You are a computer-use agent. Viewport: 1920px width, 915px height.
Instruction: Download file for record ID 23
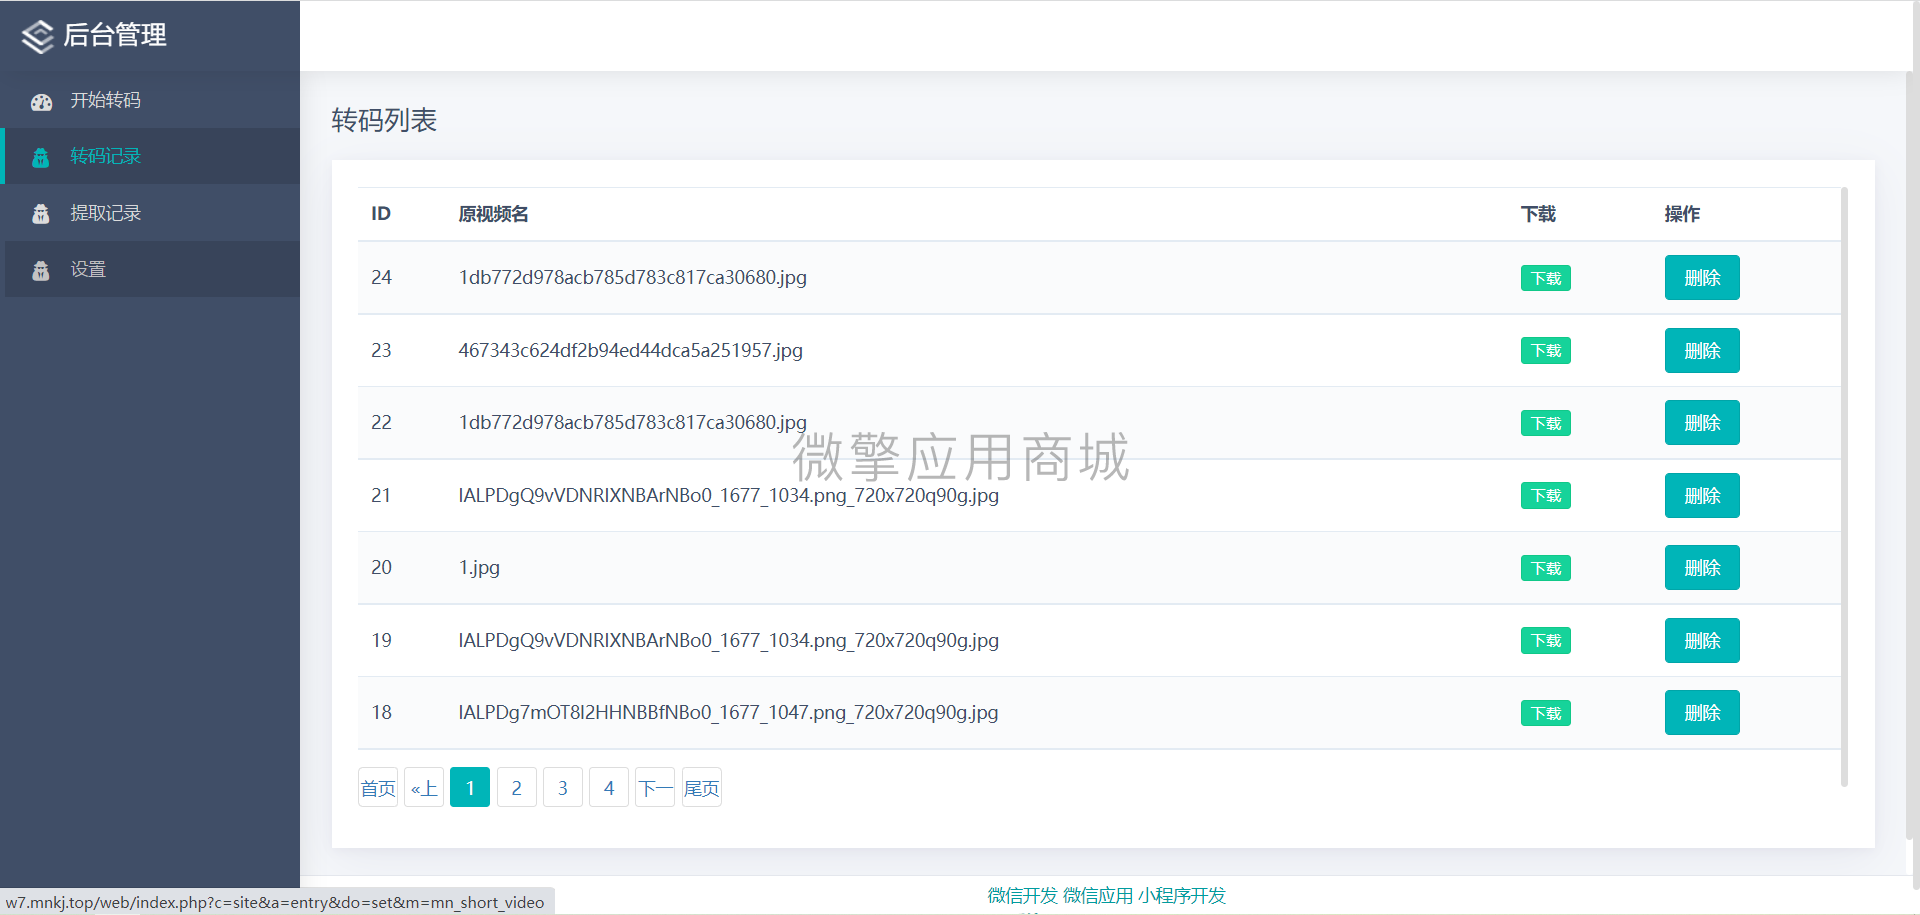point(1545,351)
